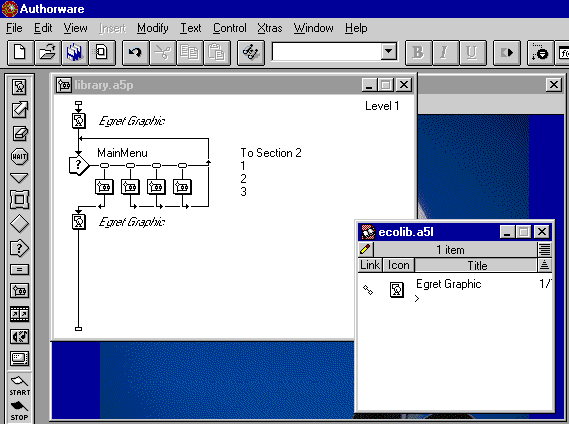Select the Decision diamond icon in palette
The height and width of the screenshot is (424, 569).
pyautogui.click(x=19, y=224)
